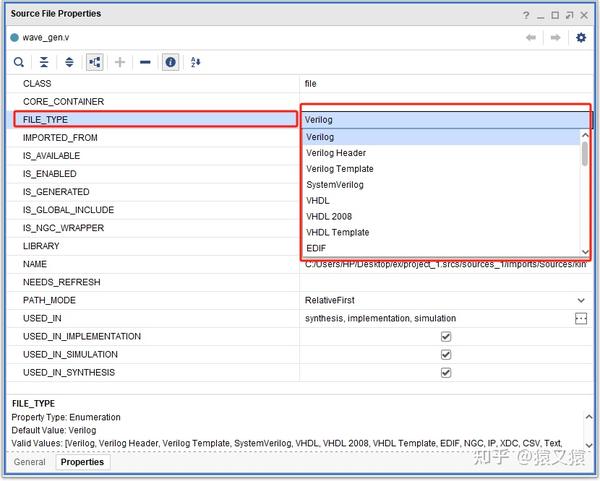The width and height of the screenshot is (600, 481).
Task: Switch to the General tab
Action: [29, 462]
